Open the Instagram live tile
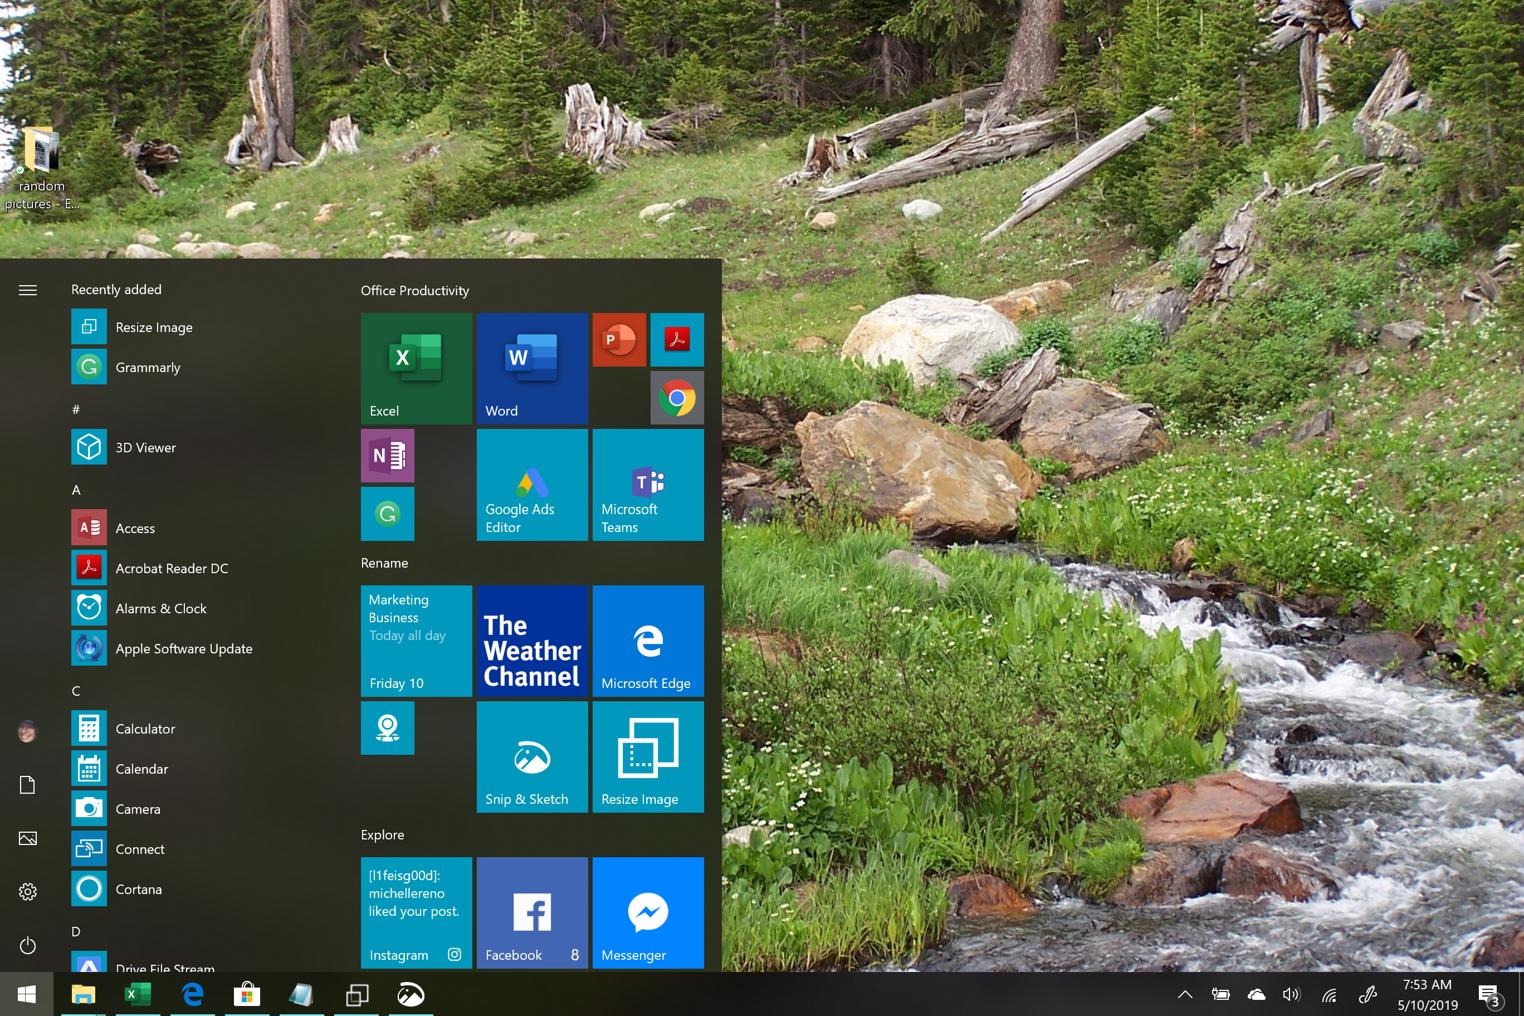 pos(416,913)
